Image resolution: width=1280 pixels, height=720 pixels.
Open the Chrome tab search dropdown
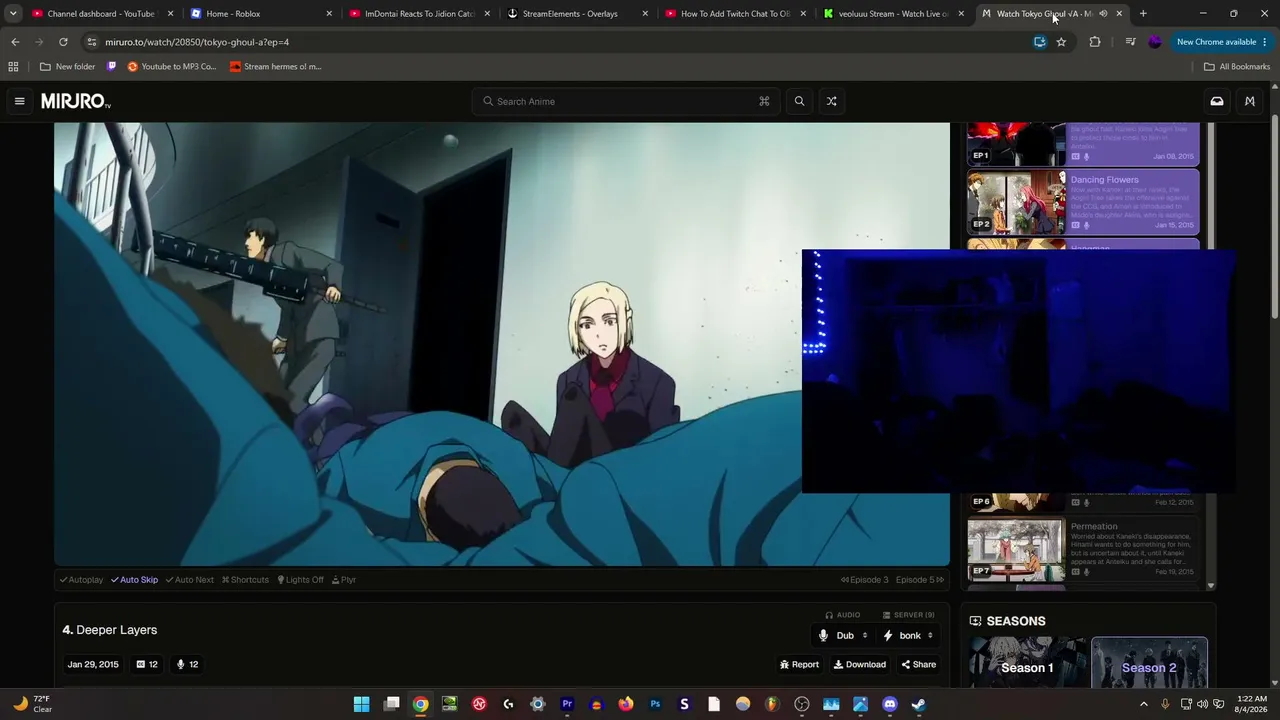pyautogui.click(x=13, y=14)
